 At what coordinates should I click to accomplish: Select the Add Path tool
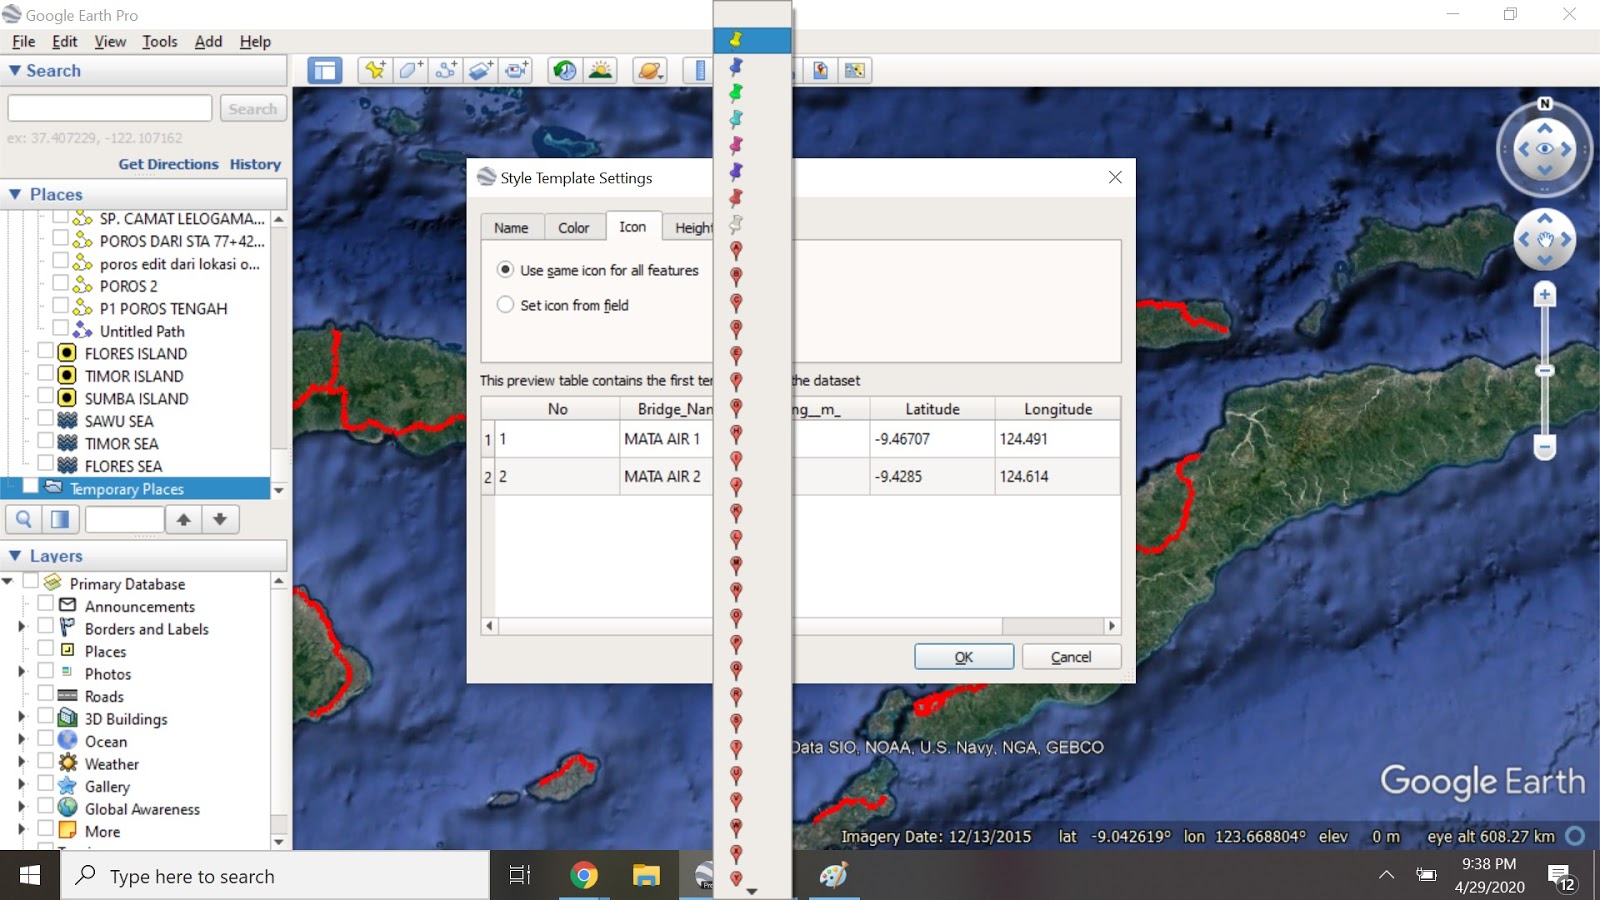[x=446, y=70]
